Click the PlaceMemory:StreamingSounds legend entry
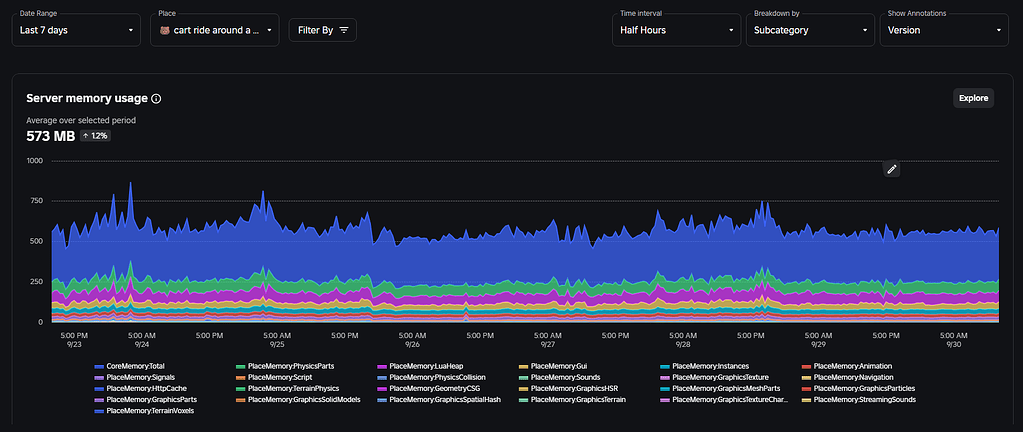Image resolution: width=1023 pixels, height=432 pixels. click(x=859, y=399)
